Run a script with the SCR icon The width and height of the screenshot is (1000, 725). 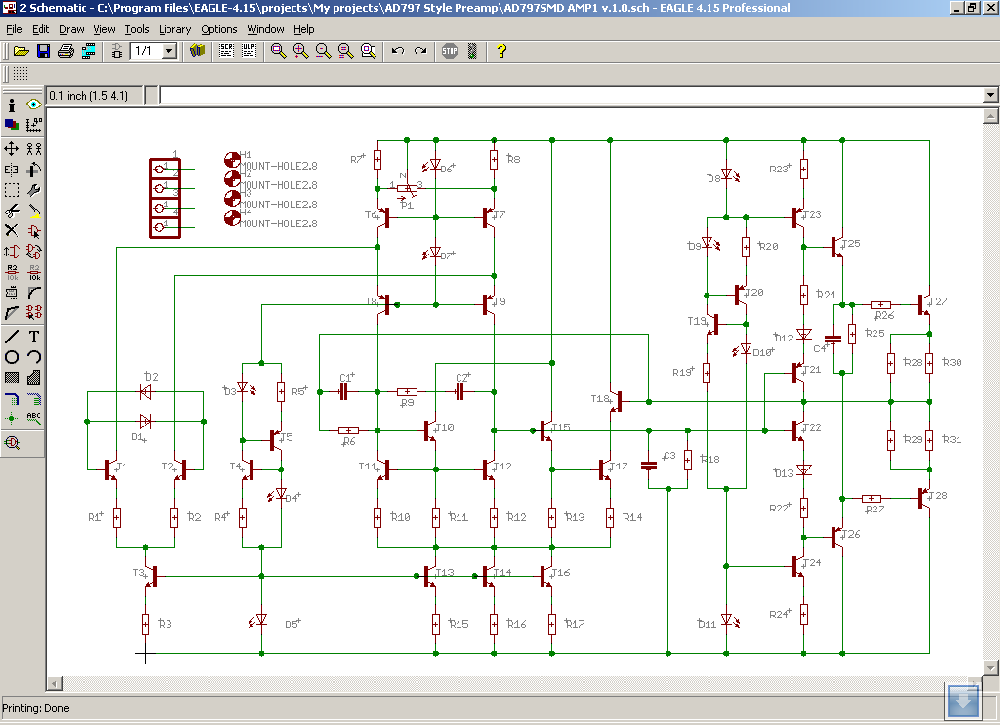click(226, 51)
